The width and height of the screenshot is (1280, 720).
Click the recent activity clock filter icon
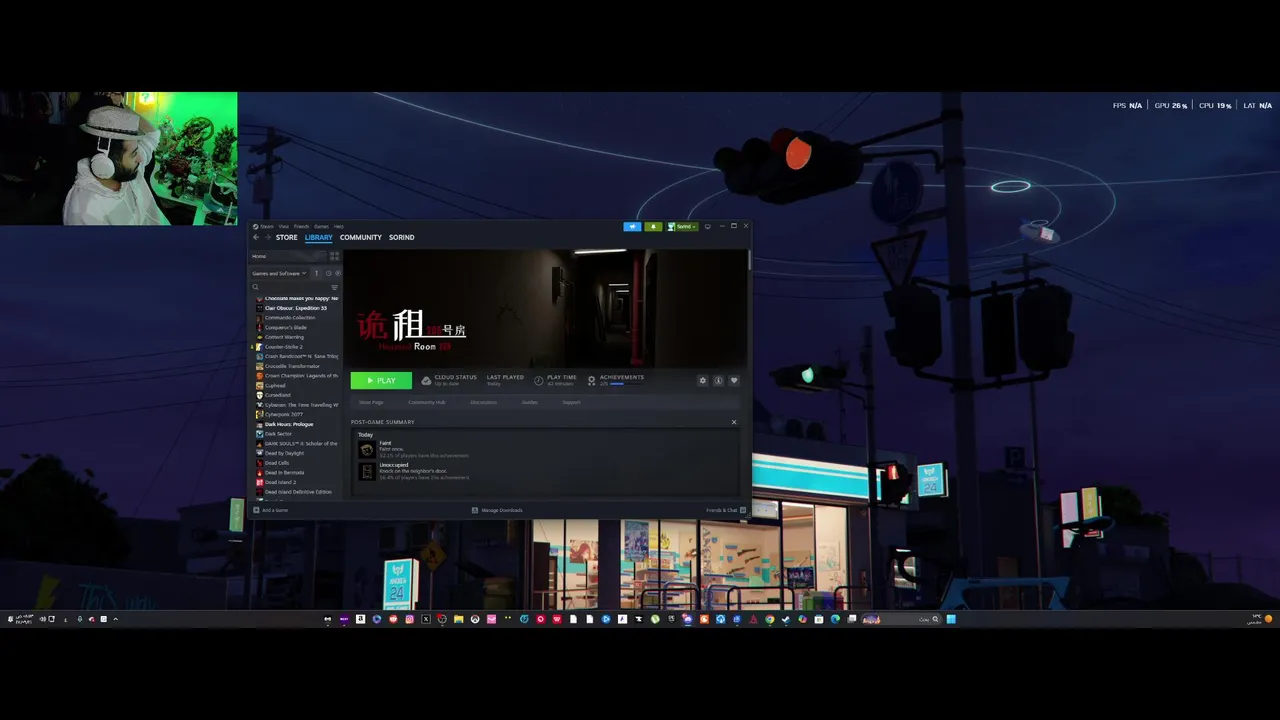pos(328,273)
